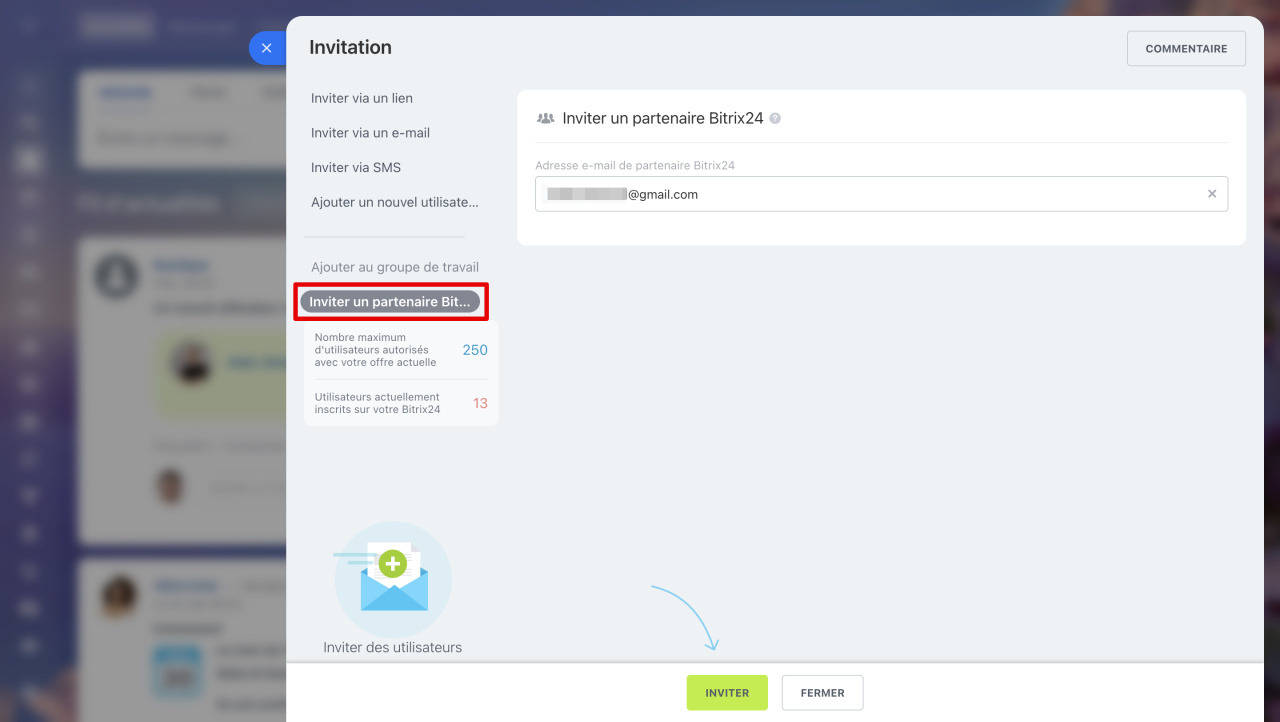The height and width of the screenshot is (722, 1280).
Task: Choose the 'Inviter via SMS' option
Action: pyautogui.click(x=356, y=168)
